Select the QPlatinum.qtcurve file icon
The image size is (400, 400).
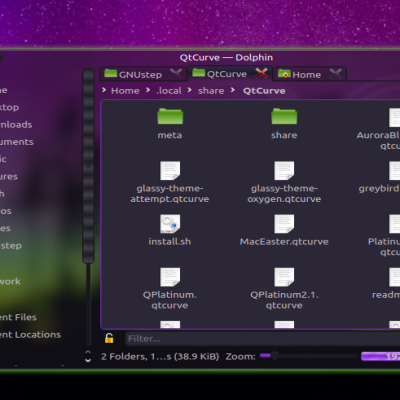(x=170, y=277)
